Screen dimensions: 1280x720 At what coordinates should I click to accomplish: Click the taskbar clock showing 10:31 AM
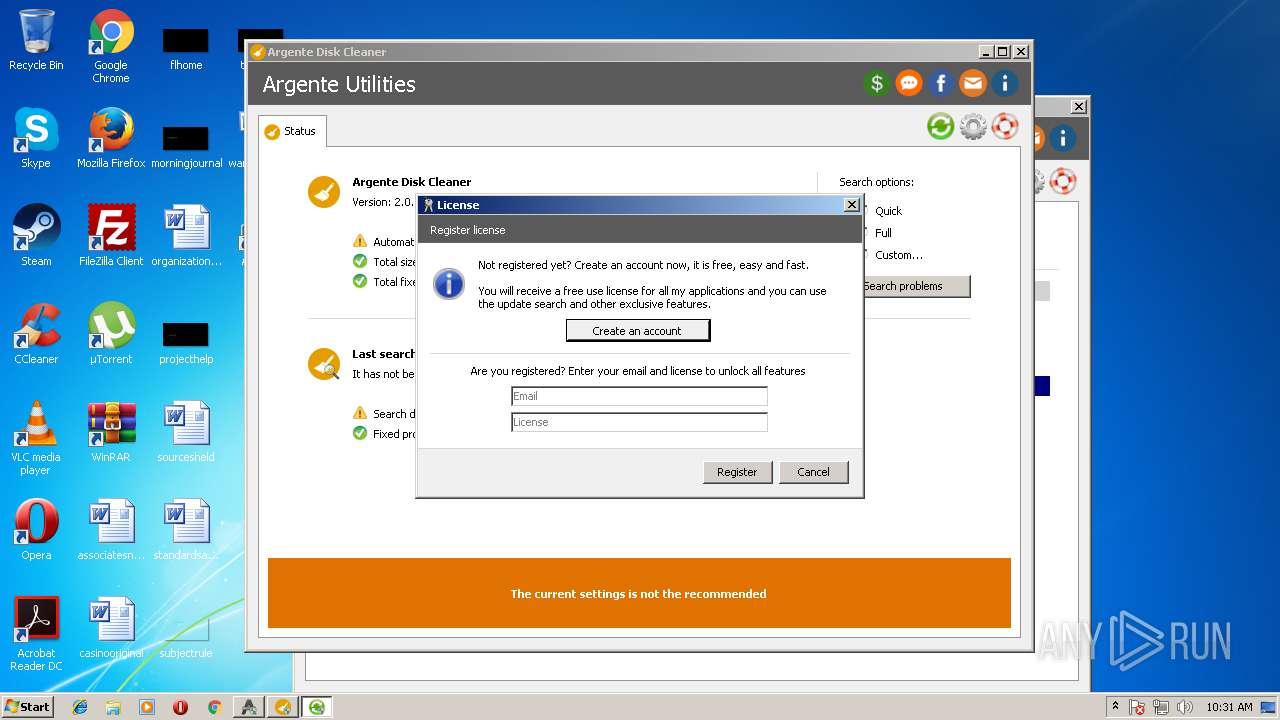(1229, 707)
